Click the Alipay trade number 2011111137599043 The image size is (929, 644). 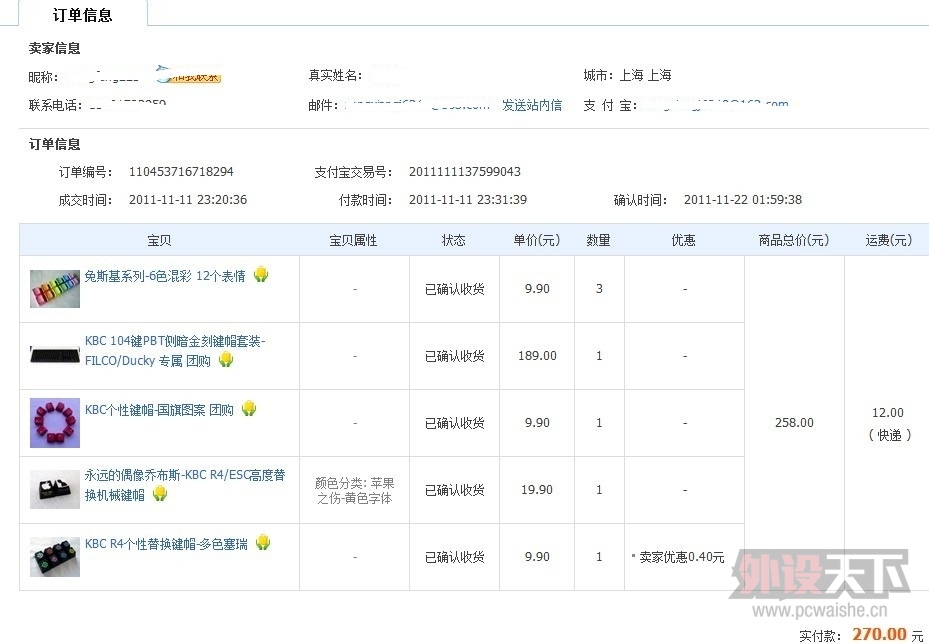point(464,172)
